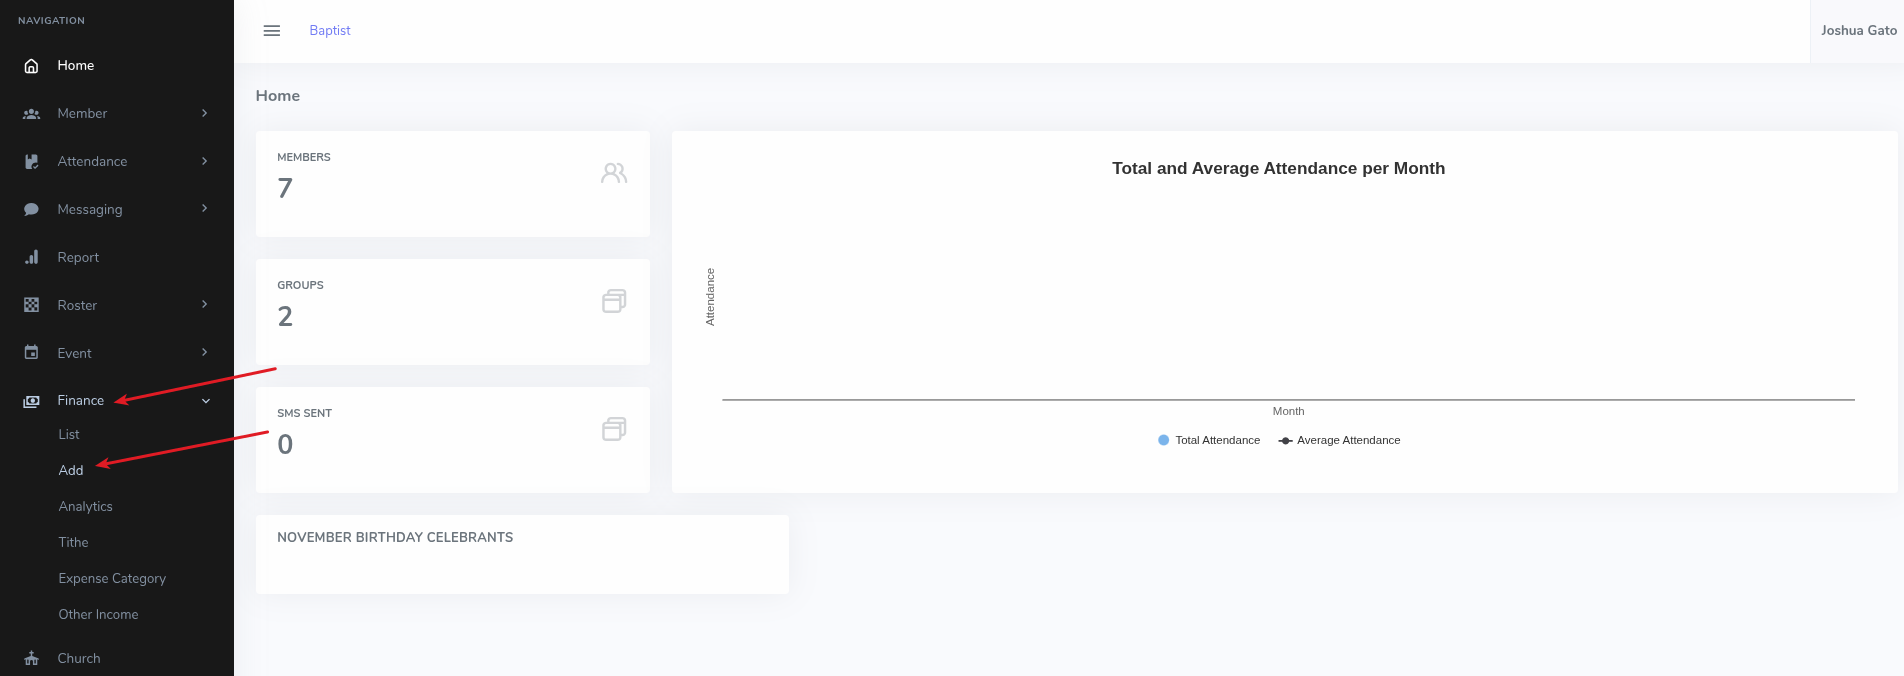Collapse the Finance submenu chevron

(x=206, y=401)
